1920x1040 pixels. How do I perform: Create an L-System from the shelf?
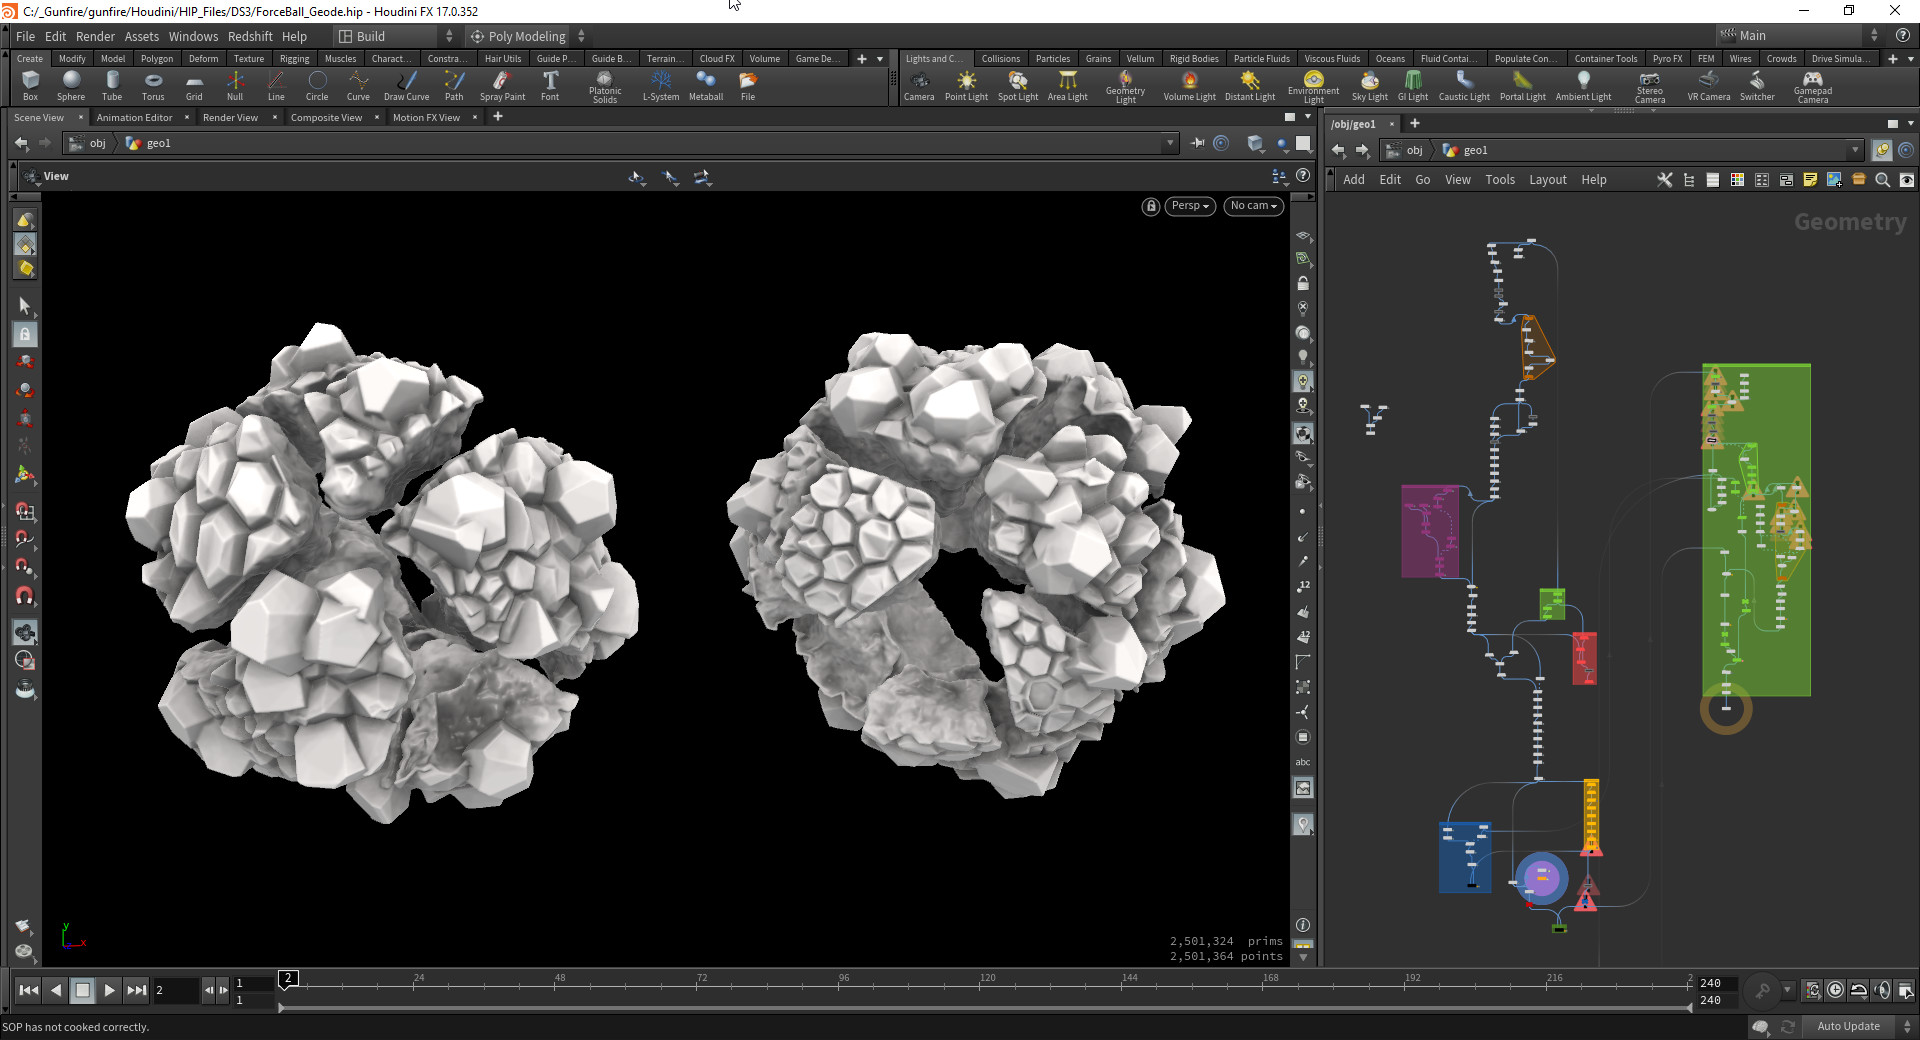click(660, 86)
